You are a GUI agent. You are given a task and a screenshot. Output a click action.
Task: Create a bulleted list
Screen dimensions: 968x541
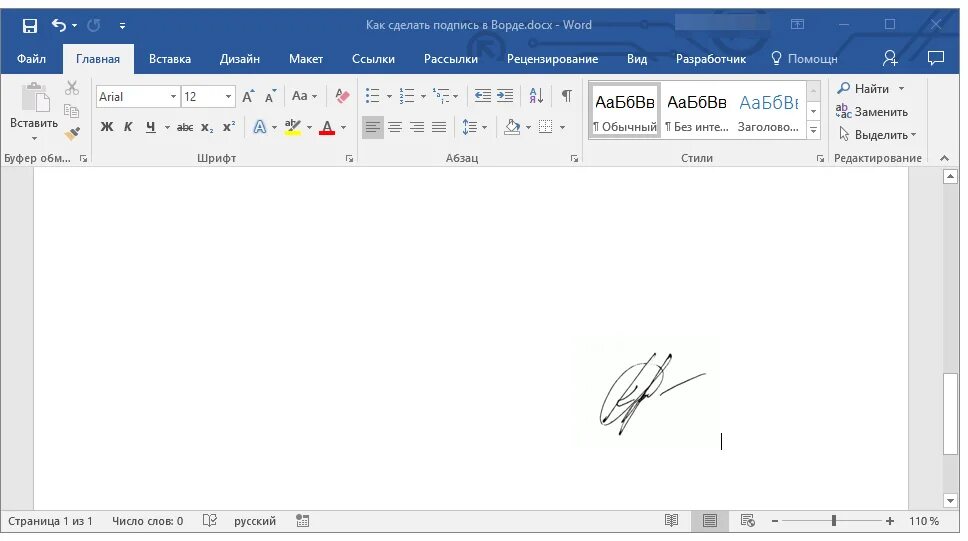[372, 96]
